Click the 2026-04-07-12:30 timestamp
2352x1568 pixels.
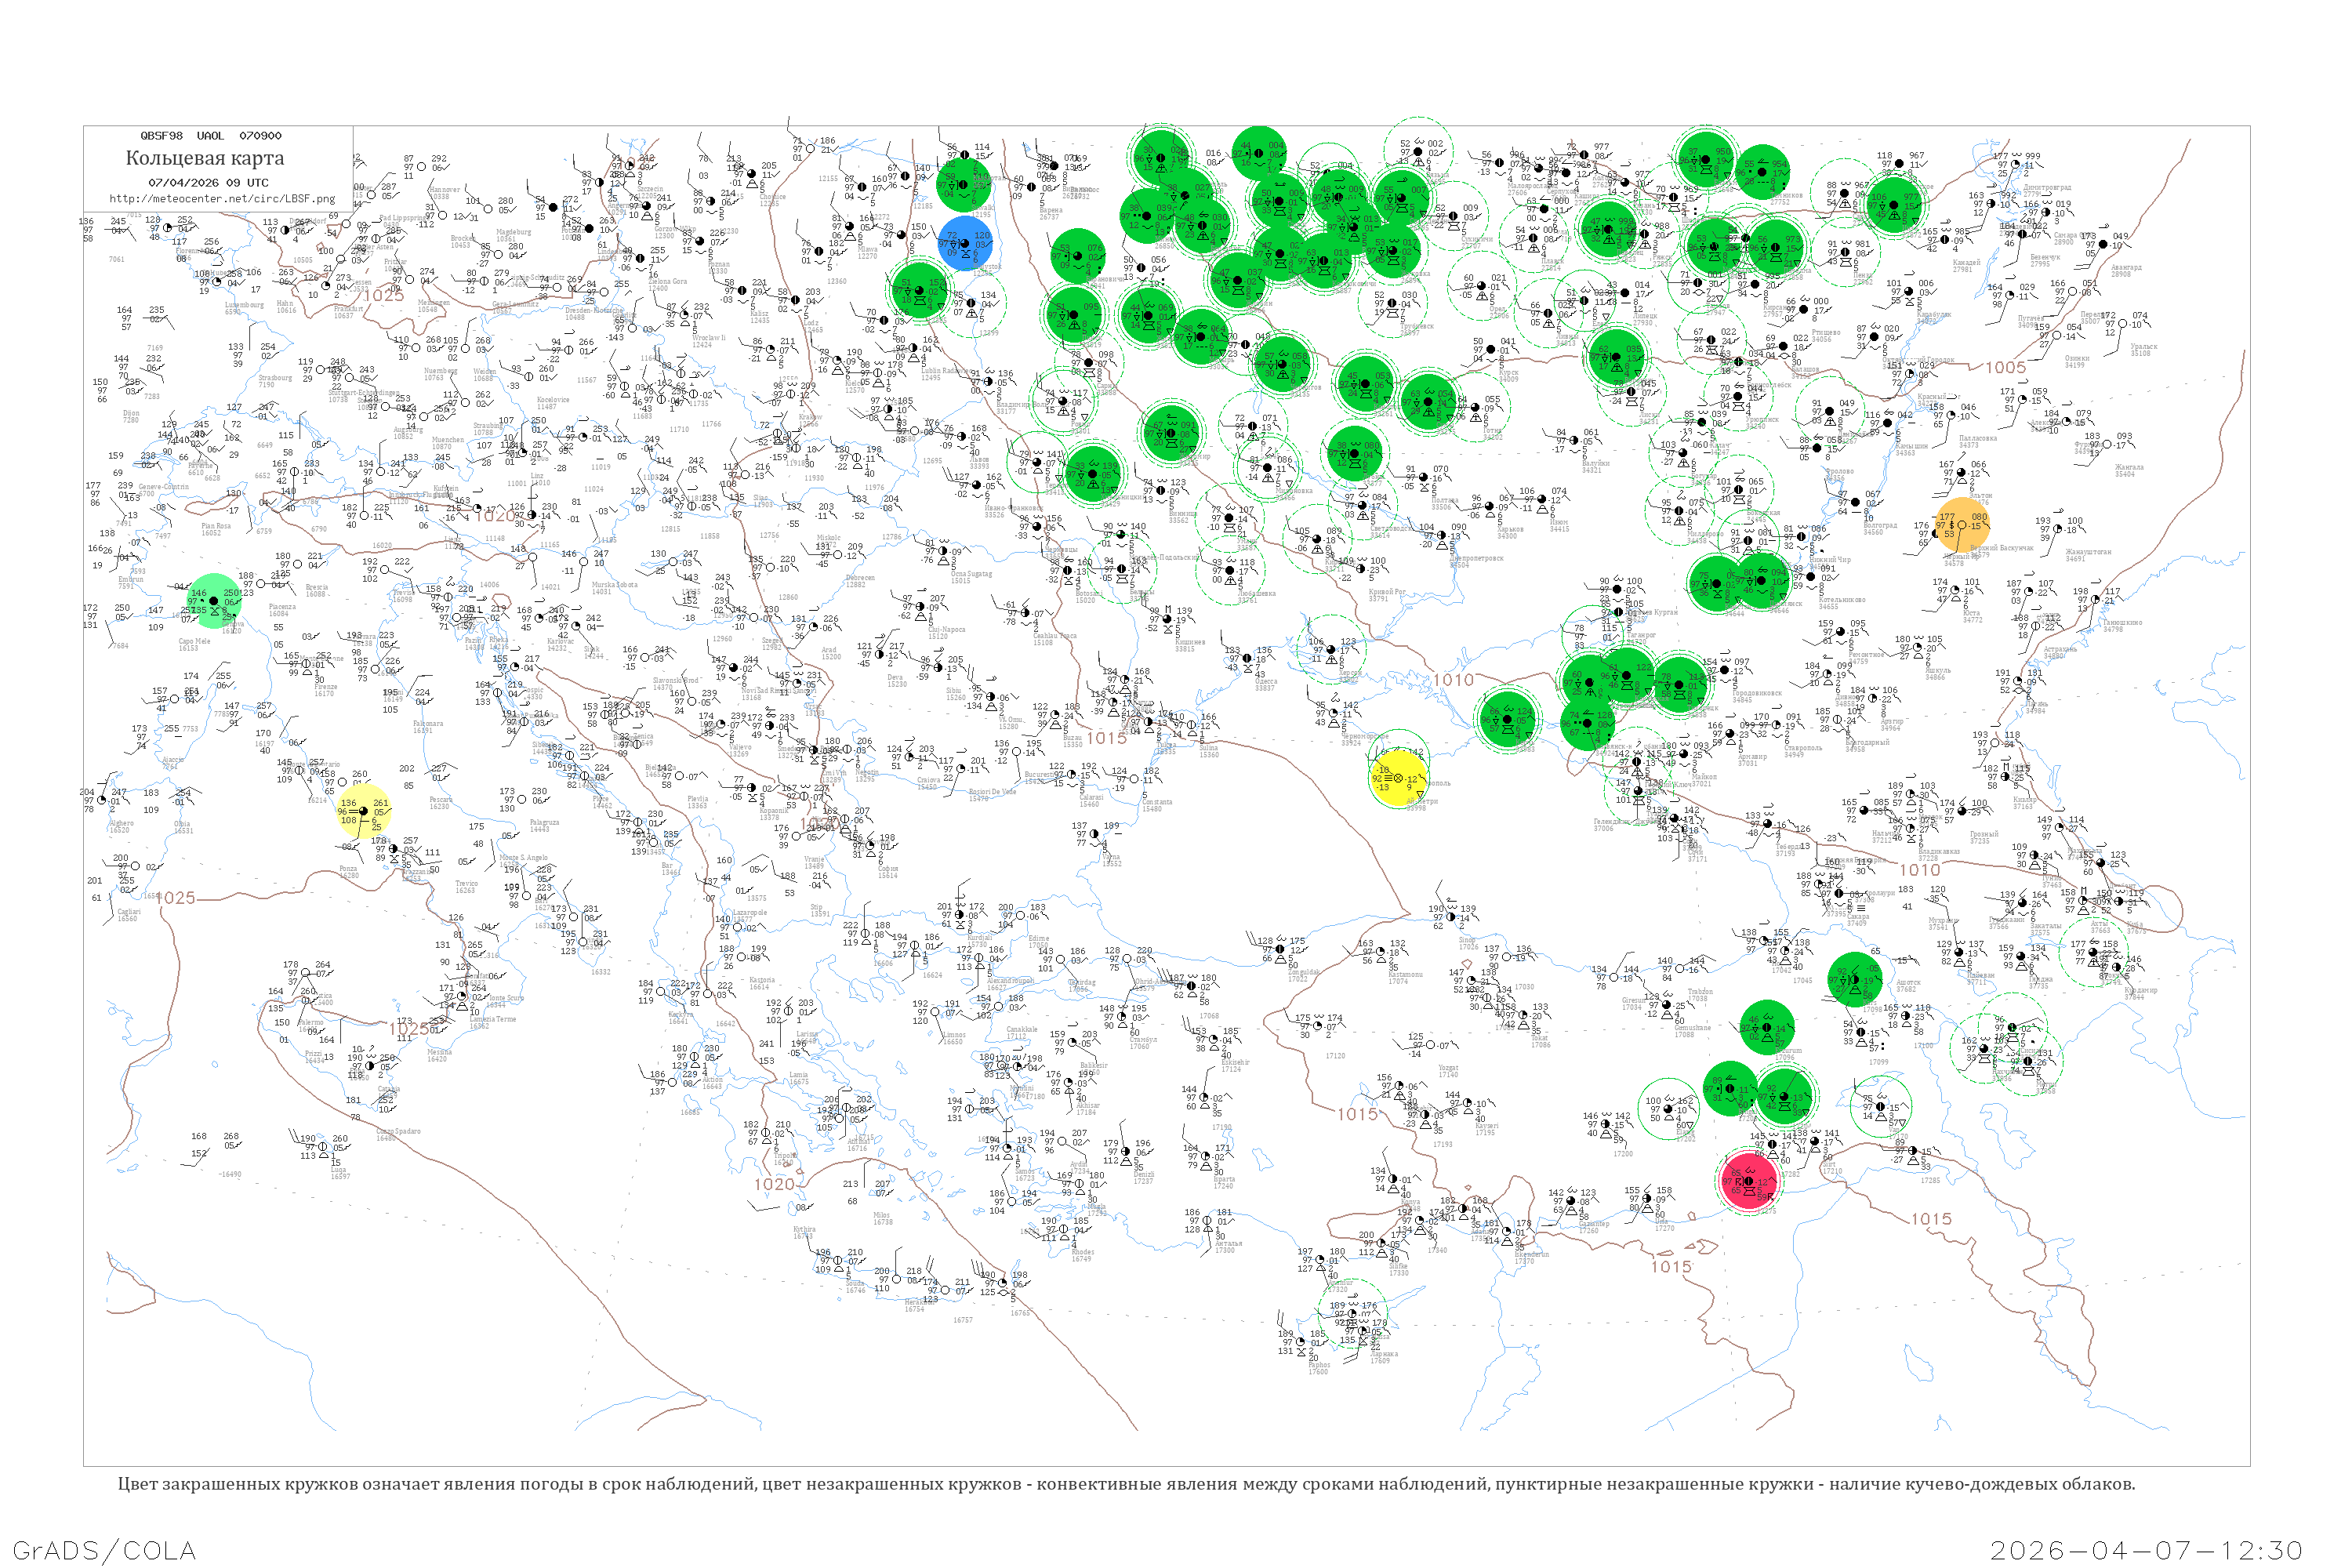coord(2146,1550)
